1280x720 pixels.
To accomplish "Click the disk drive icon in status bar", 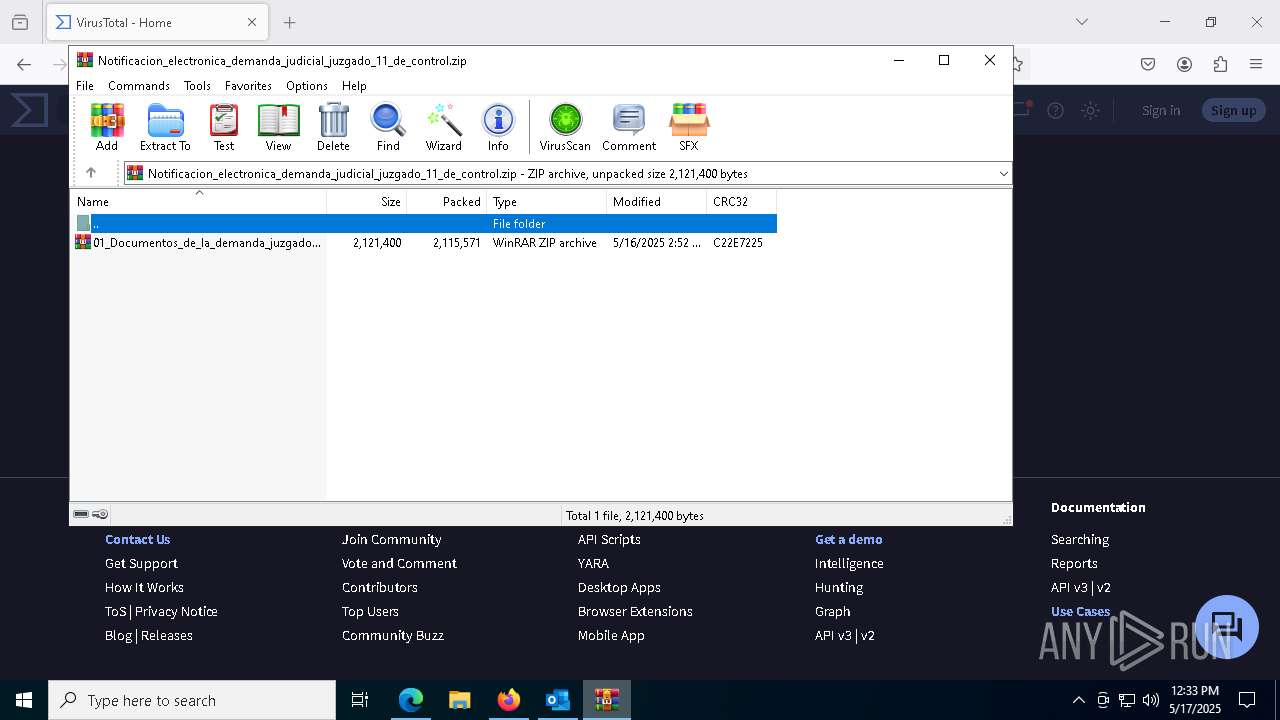I will 81,514.
